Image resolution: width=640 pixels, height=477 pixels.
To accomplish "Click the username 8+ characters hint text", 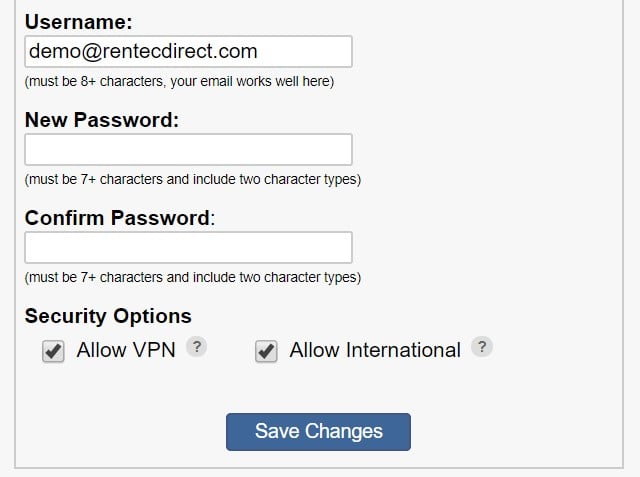I will point(179,81).
